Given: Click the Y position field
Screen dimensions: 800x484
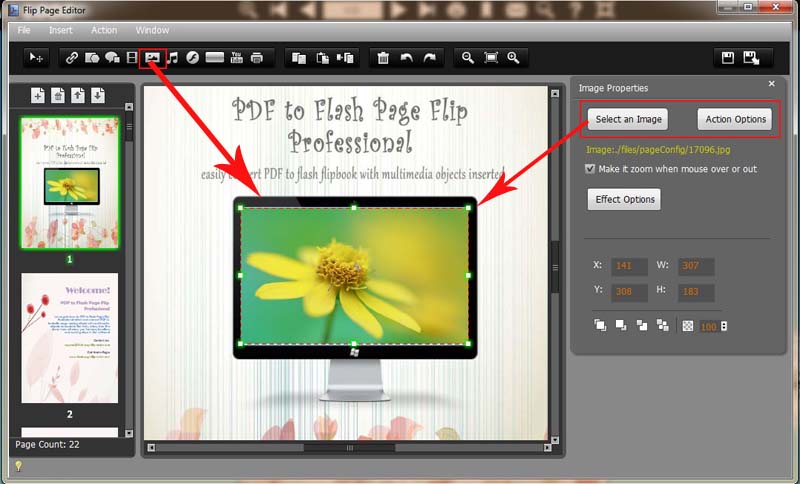Looking at the screenshot, I should tap(629, 292).
